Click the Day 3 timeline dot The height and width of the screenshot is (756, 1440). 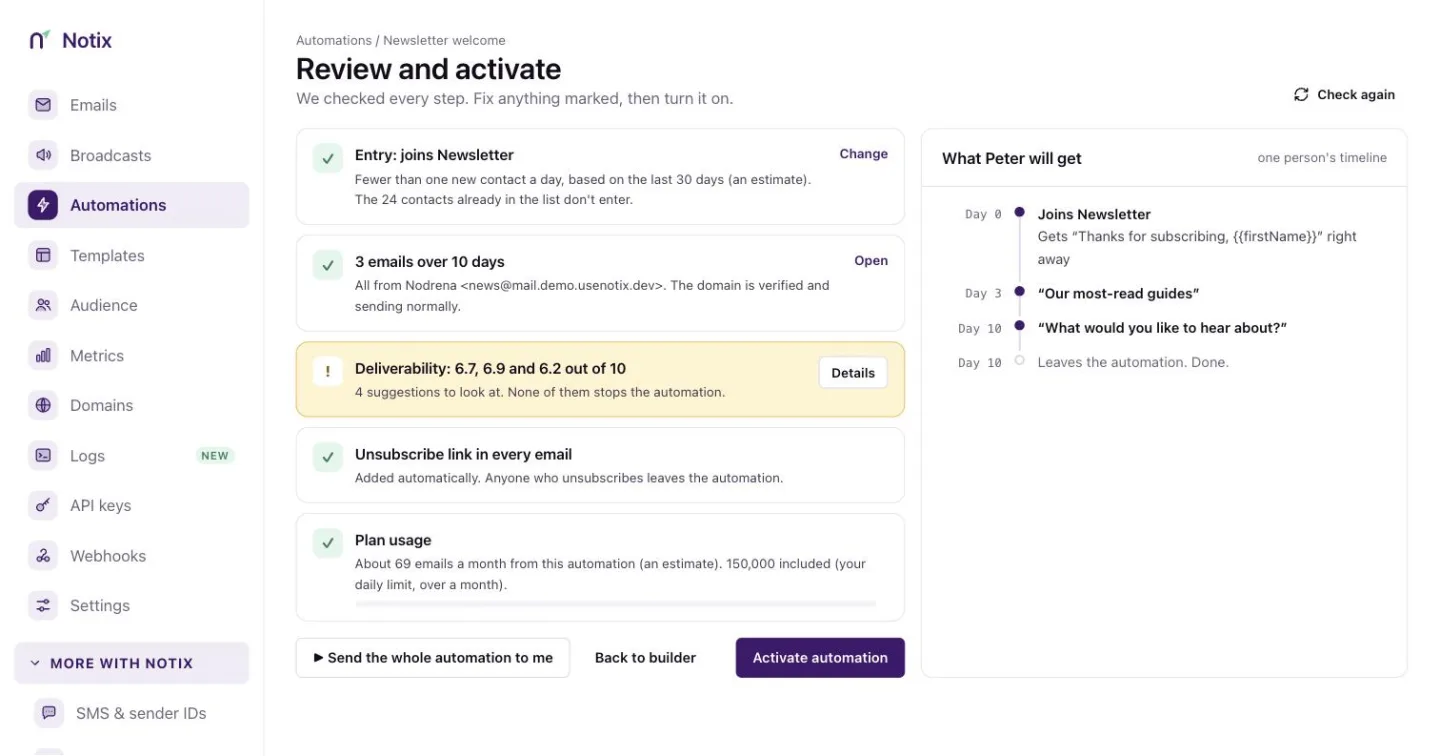1019,291
